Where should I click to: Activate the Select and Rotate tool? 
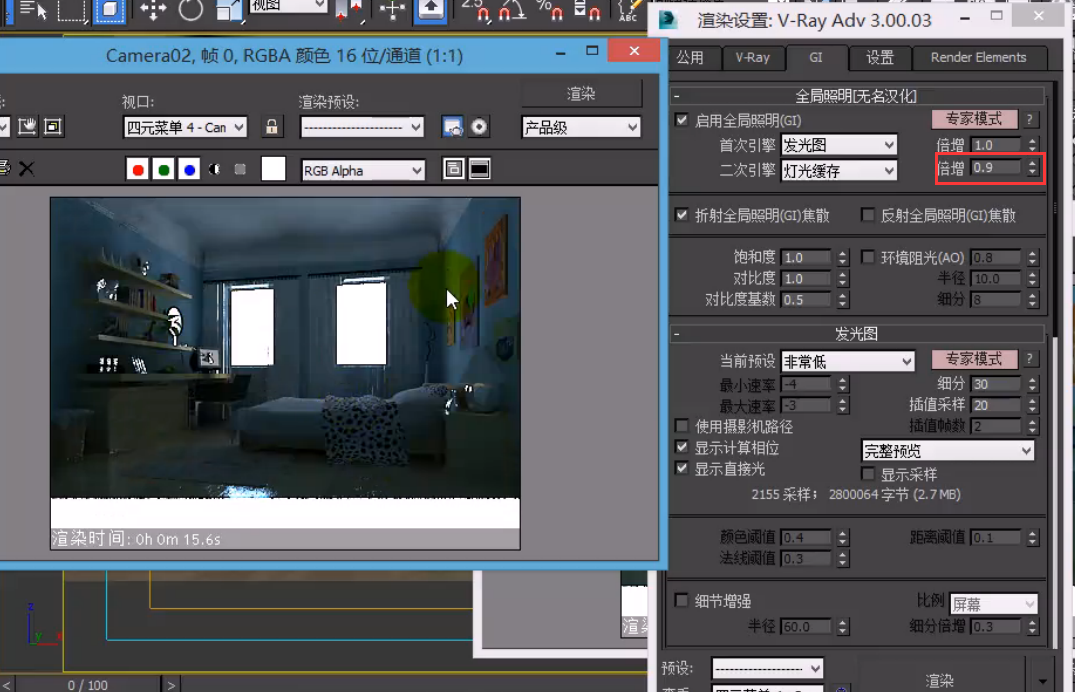coord(190,10)
